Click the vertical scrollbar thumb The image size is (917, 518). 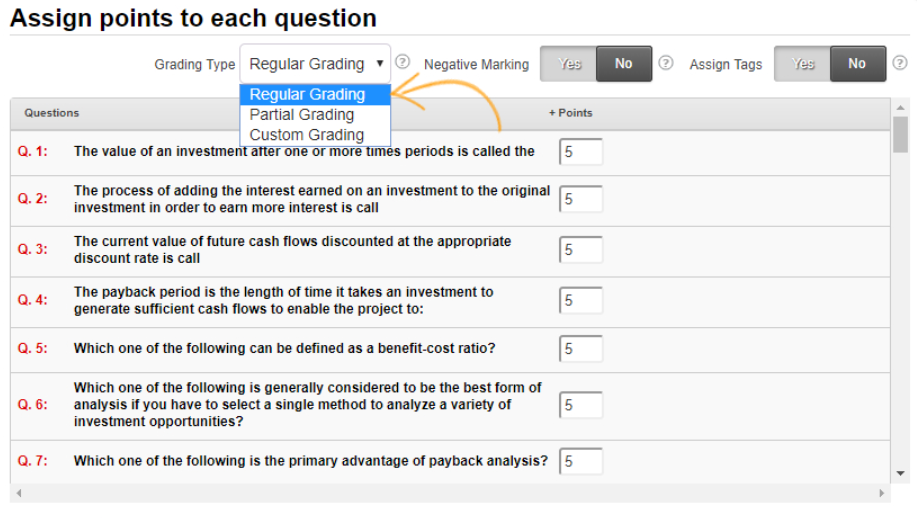[x=900, y=134]
